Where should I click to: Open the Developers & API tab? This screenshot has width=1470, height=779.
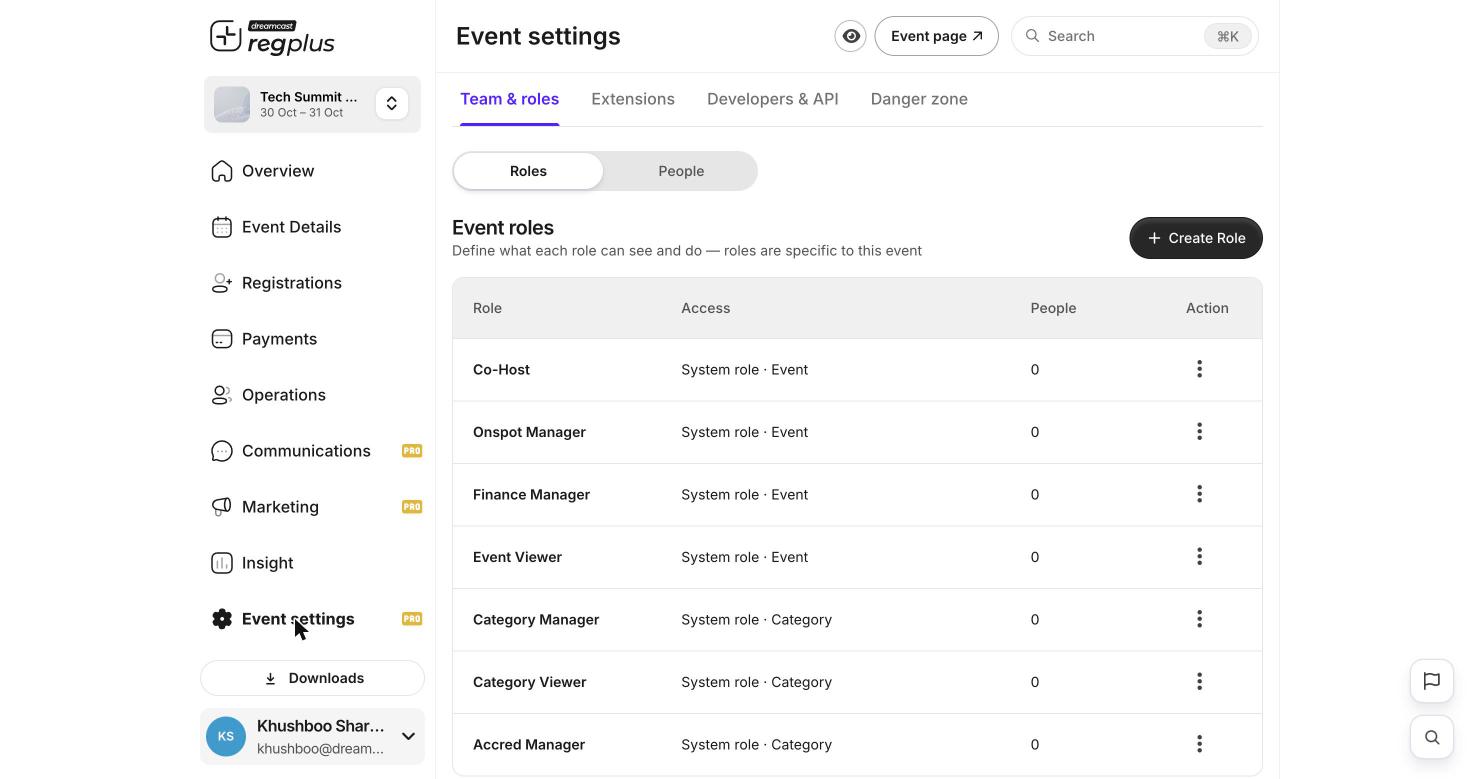[773, 99]
